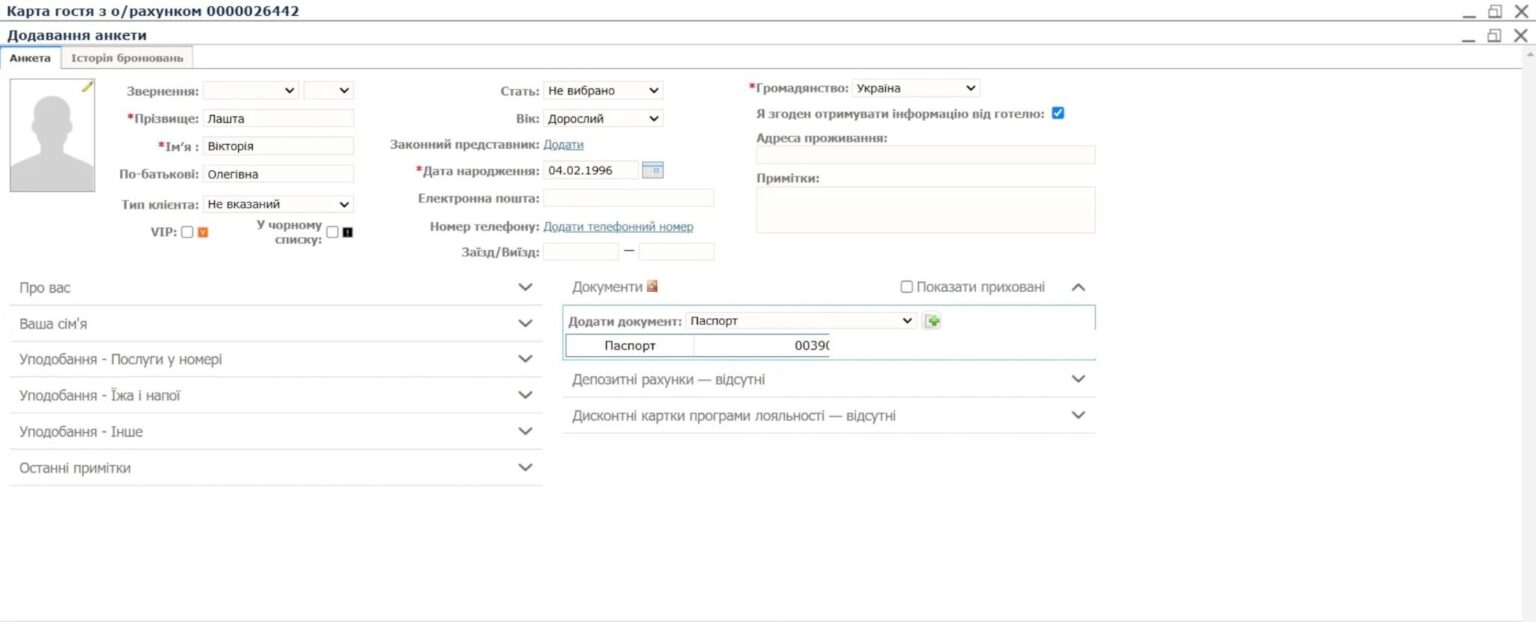Click the pencil icon to edit guest photo
This screenshot has height=622, width=1536.
[86, 87]
